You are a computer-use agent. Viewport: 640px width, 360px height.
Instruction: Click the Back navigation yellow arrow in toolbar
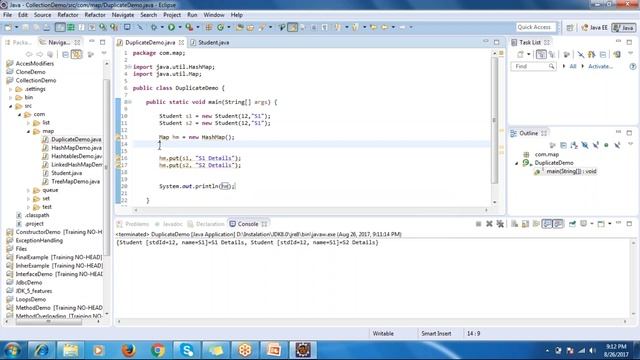coord(384,27)
